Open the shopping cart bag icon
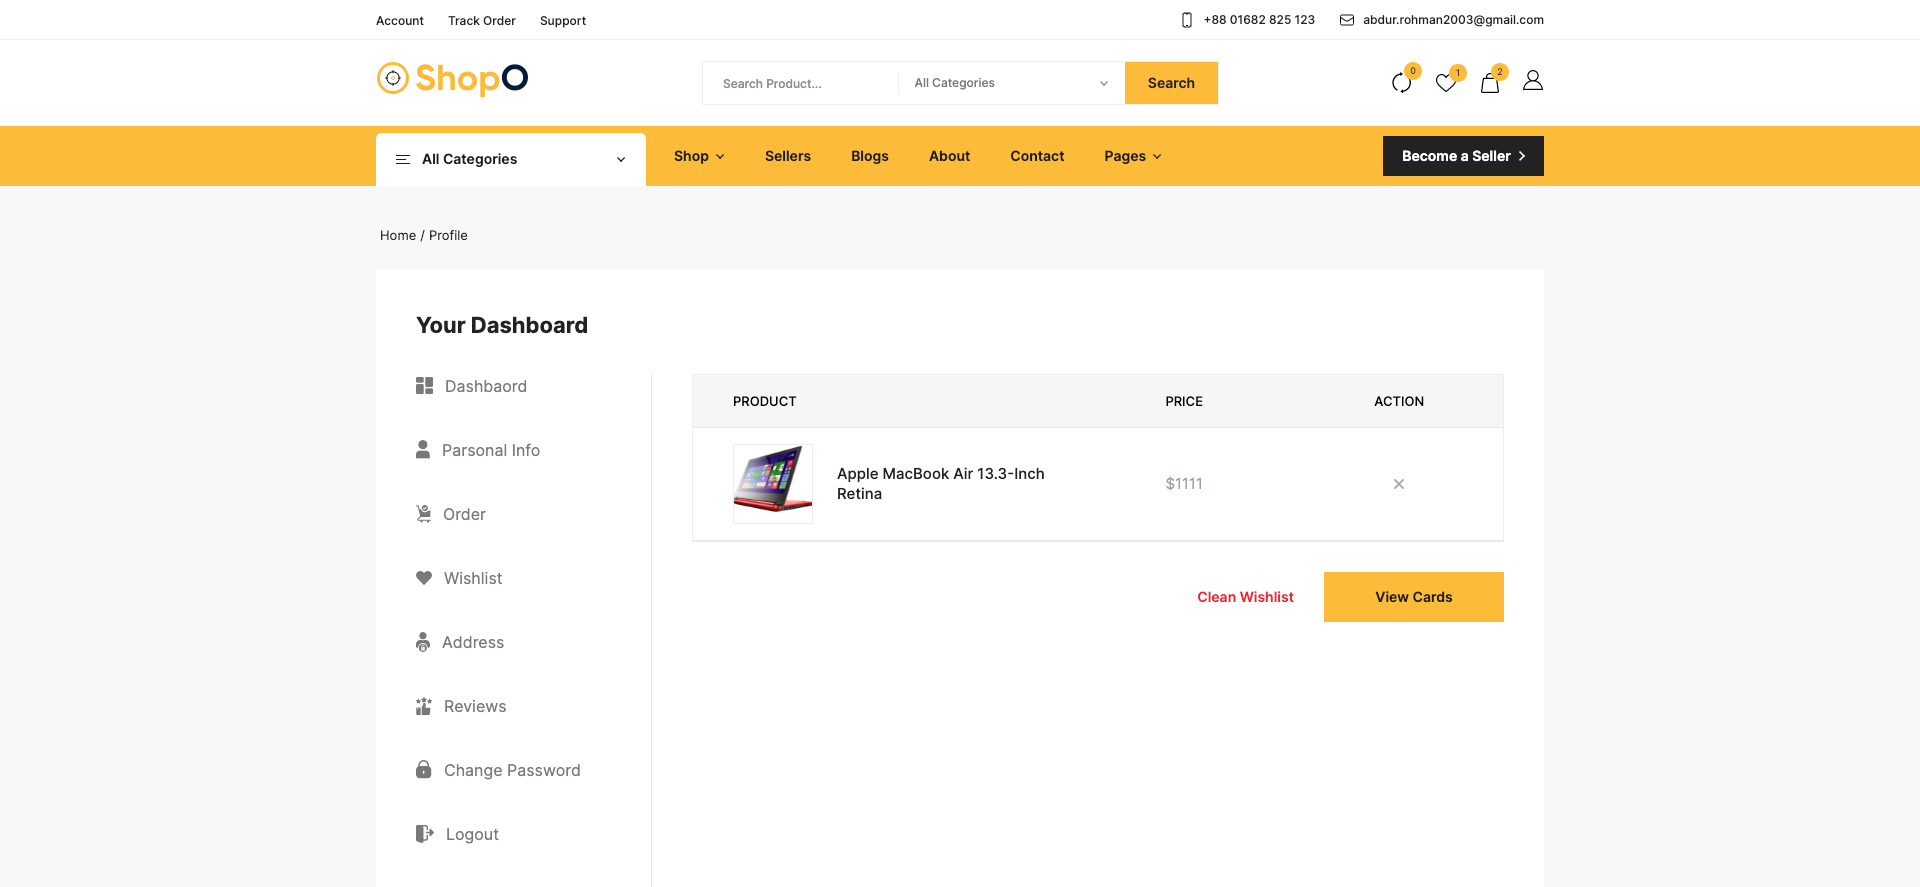Viewport: 1920px width, 887px height. (x=1490, y=83)
